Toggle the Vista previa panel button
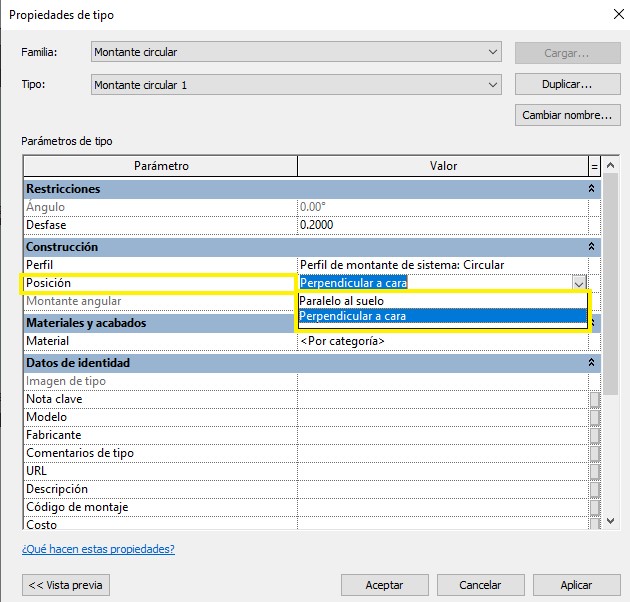 tap(66, 585)
